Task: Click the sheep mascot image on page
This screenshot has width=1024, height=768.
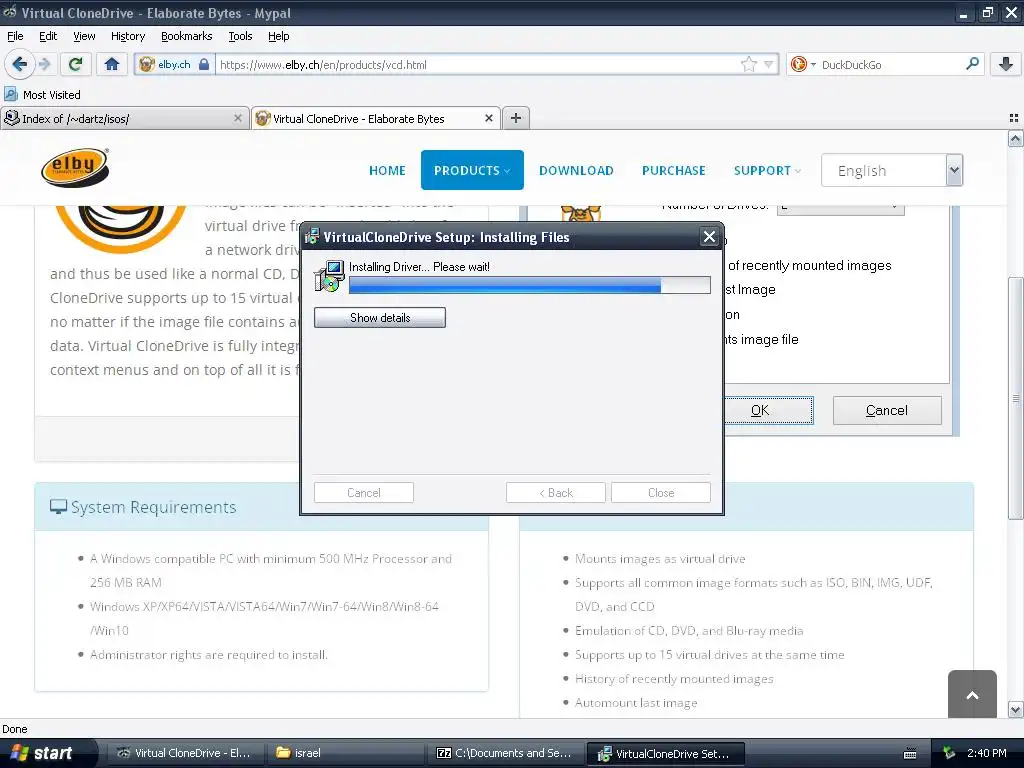Action: (580, 214)
